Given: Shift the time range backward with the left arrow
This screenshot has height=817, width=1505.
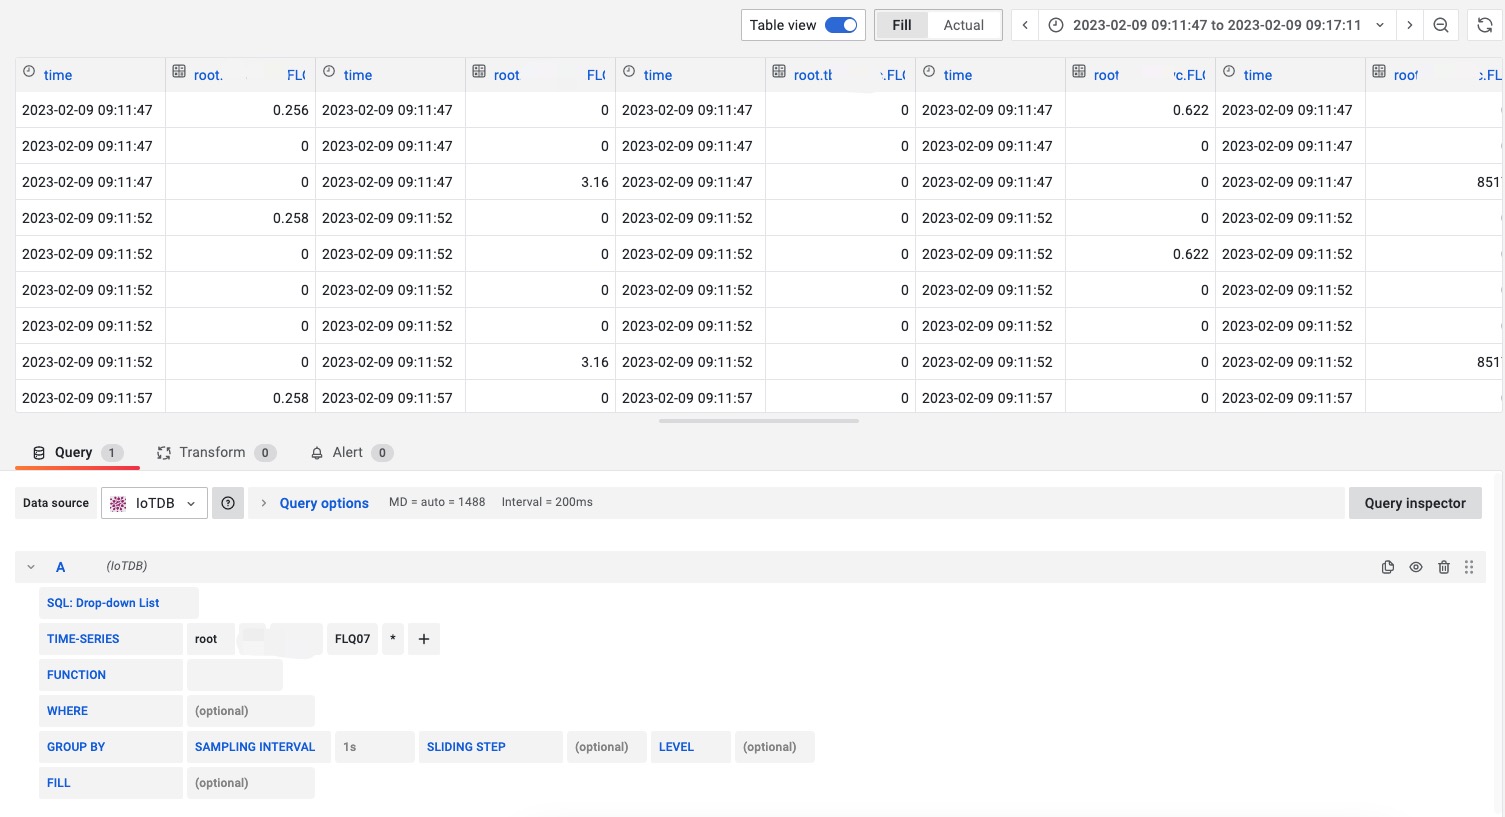Looking at the screenshot, I should coord(1024,25).
